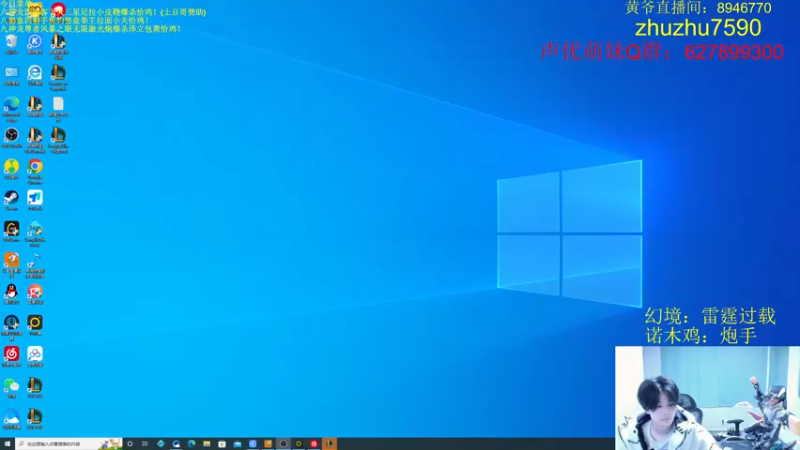Launch the QQ penguin shortcut
The height and width of the screenshot is (450, 800).
pyautogui.click(x=11, y=293)
